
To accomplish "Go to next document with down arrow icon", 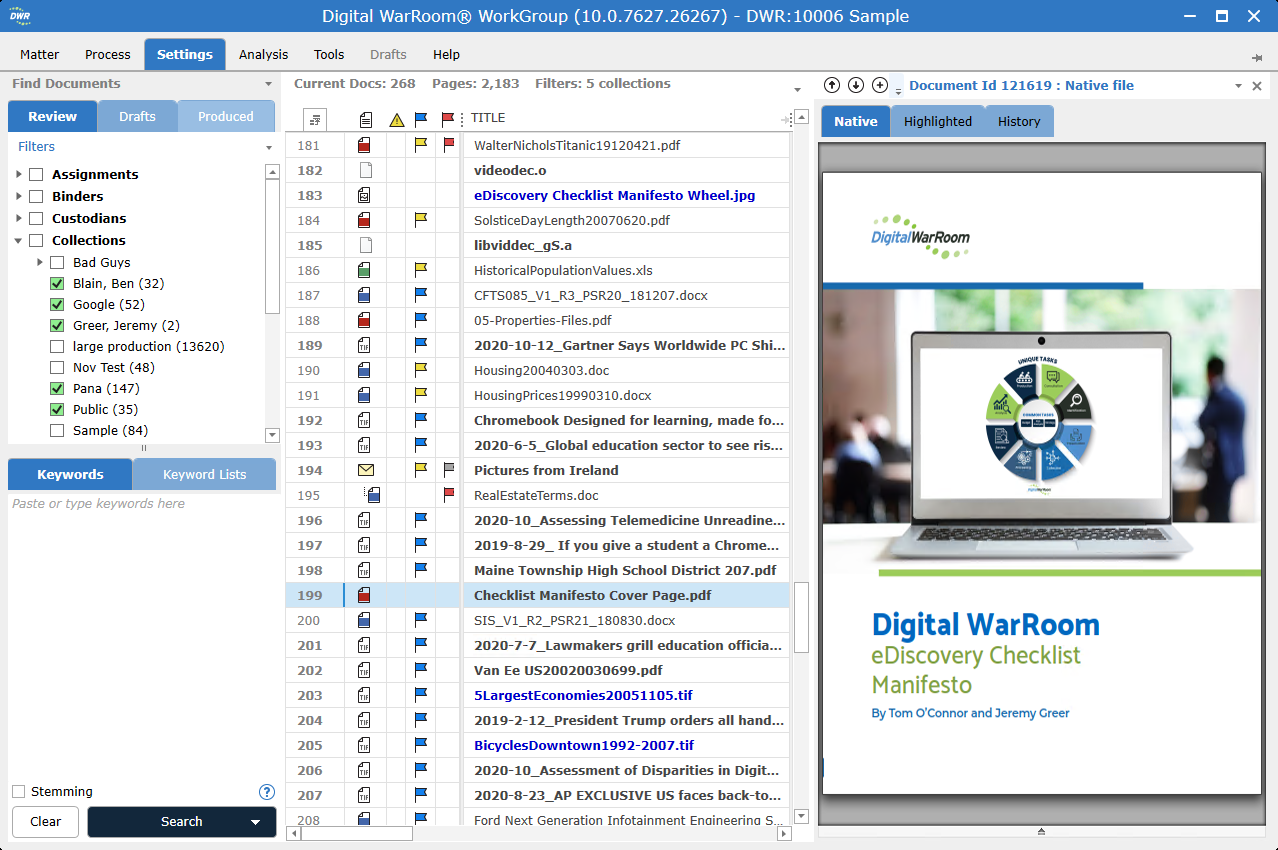I will 856,85.
